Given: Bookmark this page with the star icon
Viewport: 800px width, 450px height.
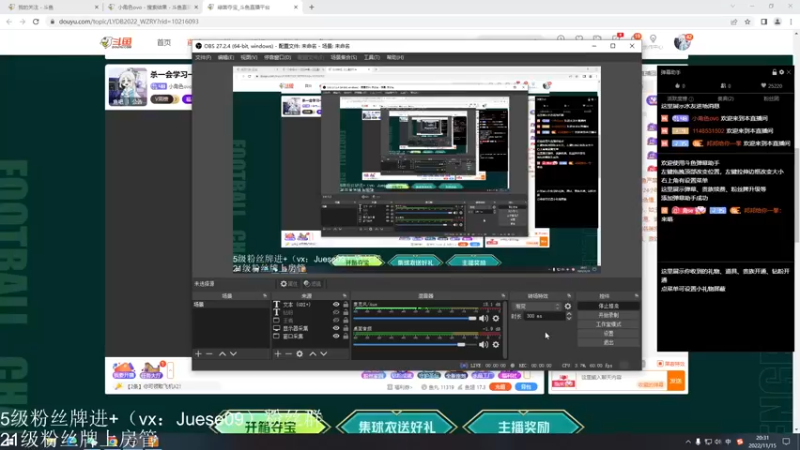Looking at the screenshot, I should [747, 21].
